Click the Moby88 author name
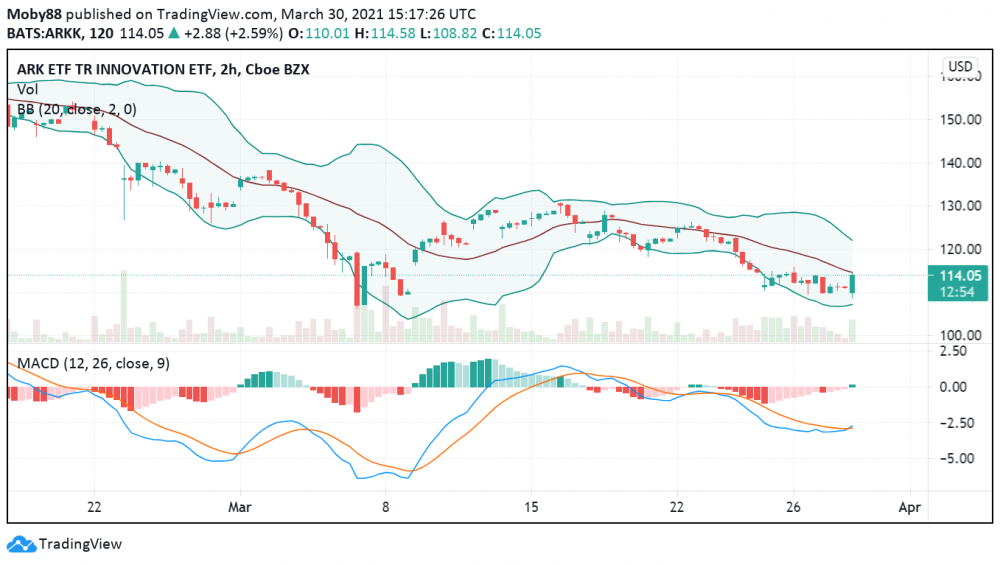 tap(34, 14)
